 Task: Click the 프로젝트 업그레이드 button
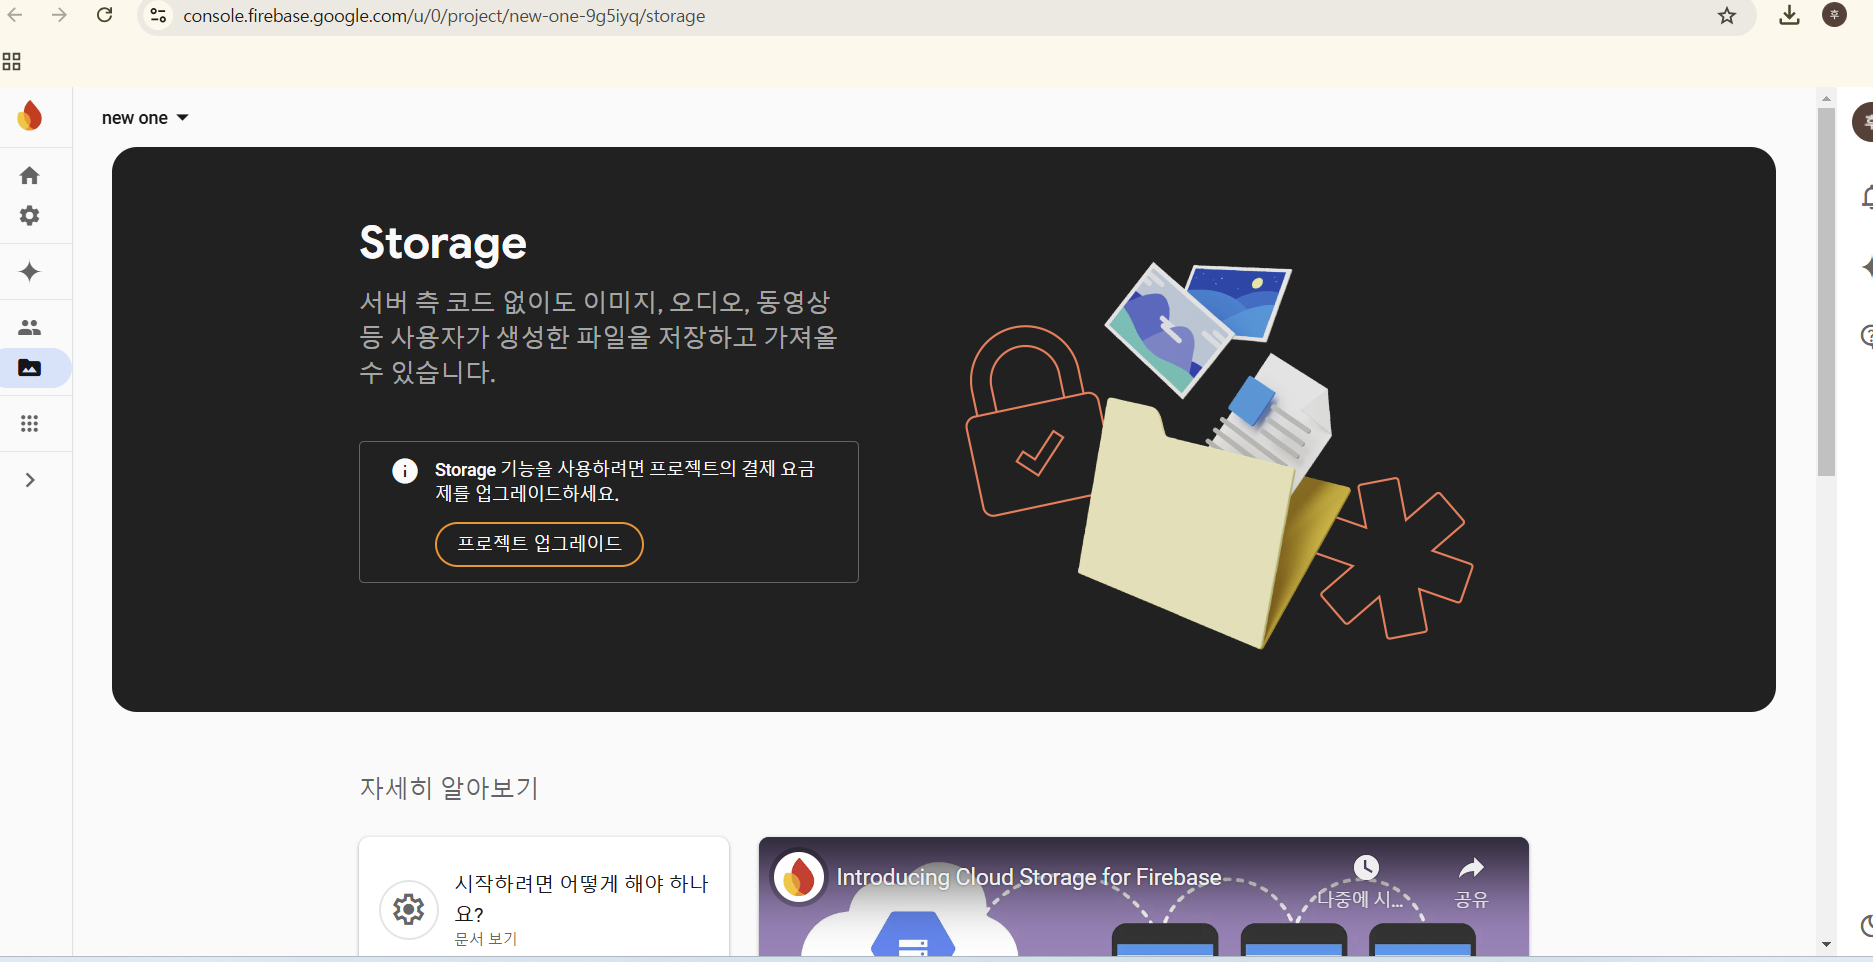coord(539,544)
